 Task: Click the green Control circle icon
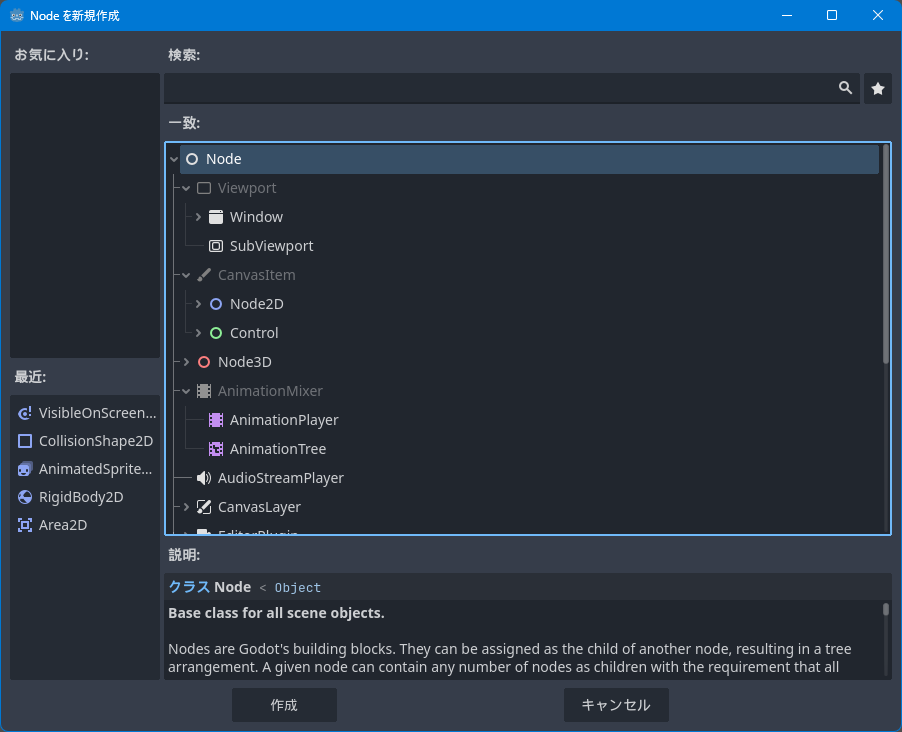(x=216, y=333)
